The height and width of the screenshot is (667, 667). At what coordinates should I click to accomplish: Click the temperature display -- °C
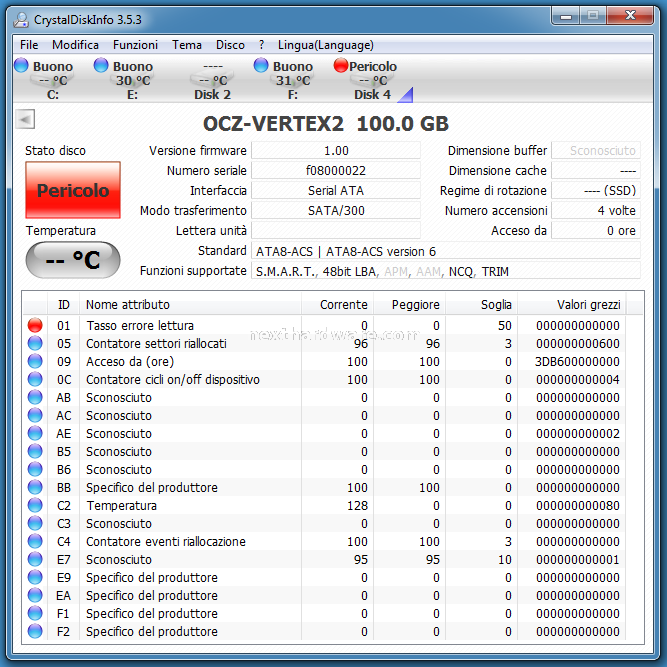73,260
